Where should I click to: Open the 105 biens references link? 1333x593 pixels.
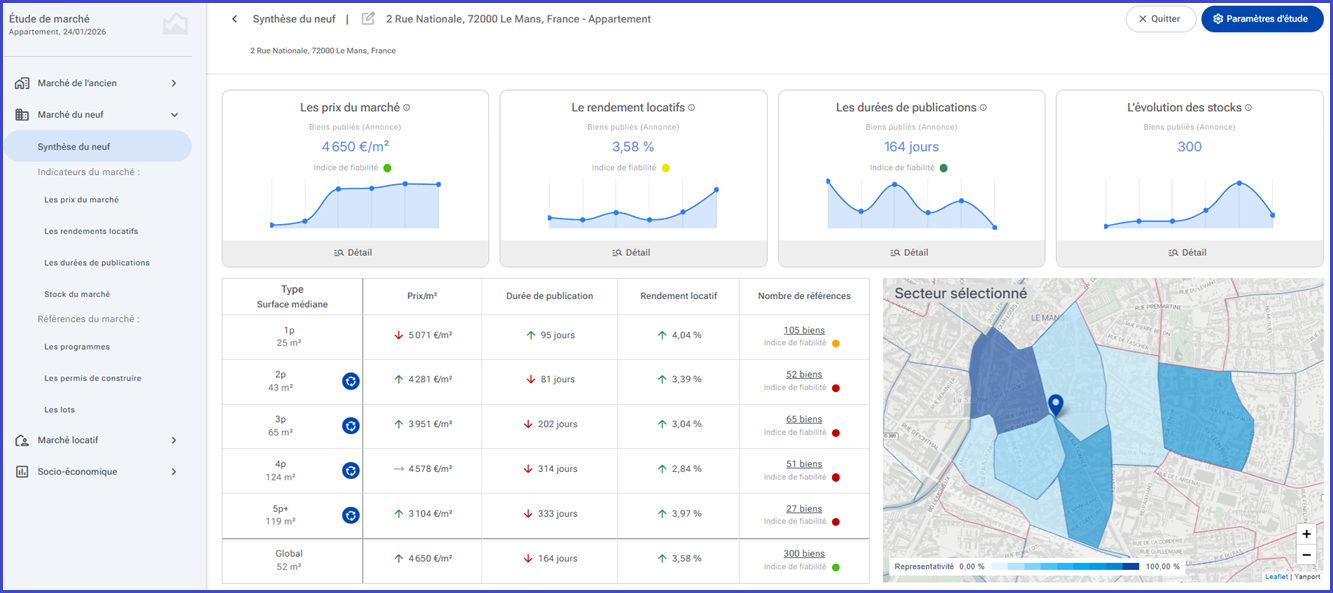(804, 330)
